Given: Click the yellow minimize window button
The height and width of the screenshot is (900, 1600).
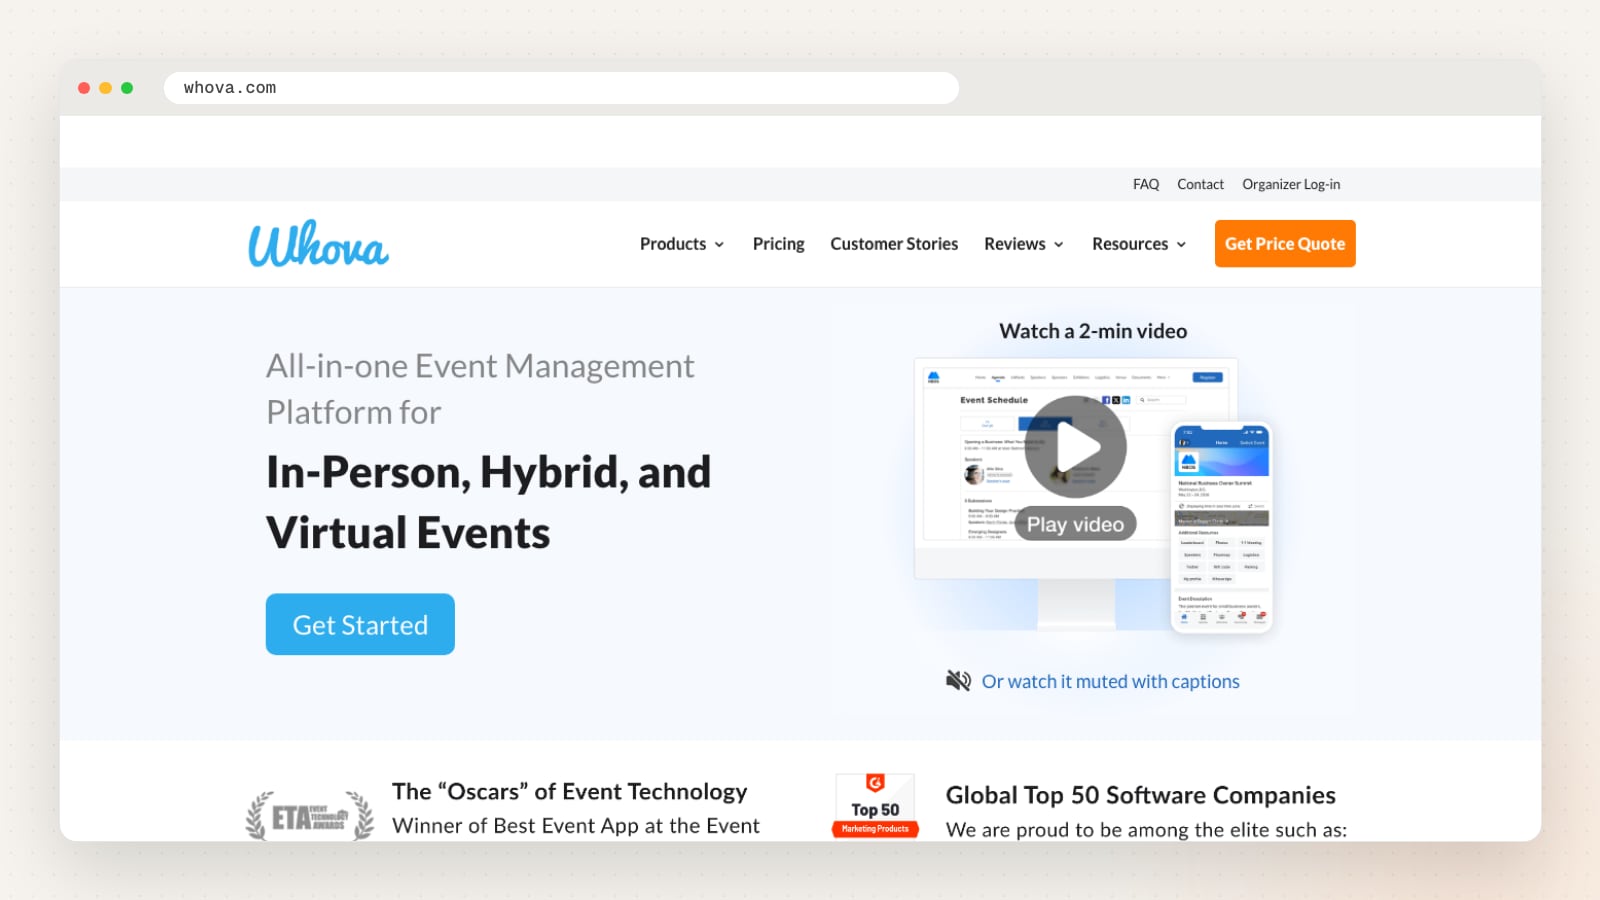Looking at the screenshot, I should [105, 88].
